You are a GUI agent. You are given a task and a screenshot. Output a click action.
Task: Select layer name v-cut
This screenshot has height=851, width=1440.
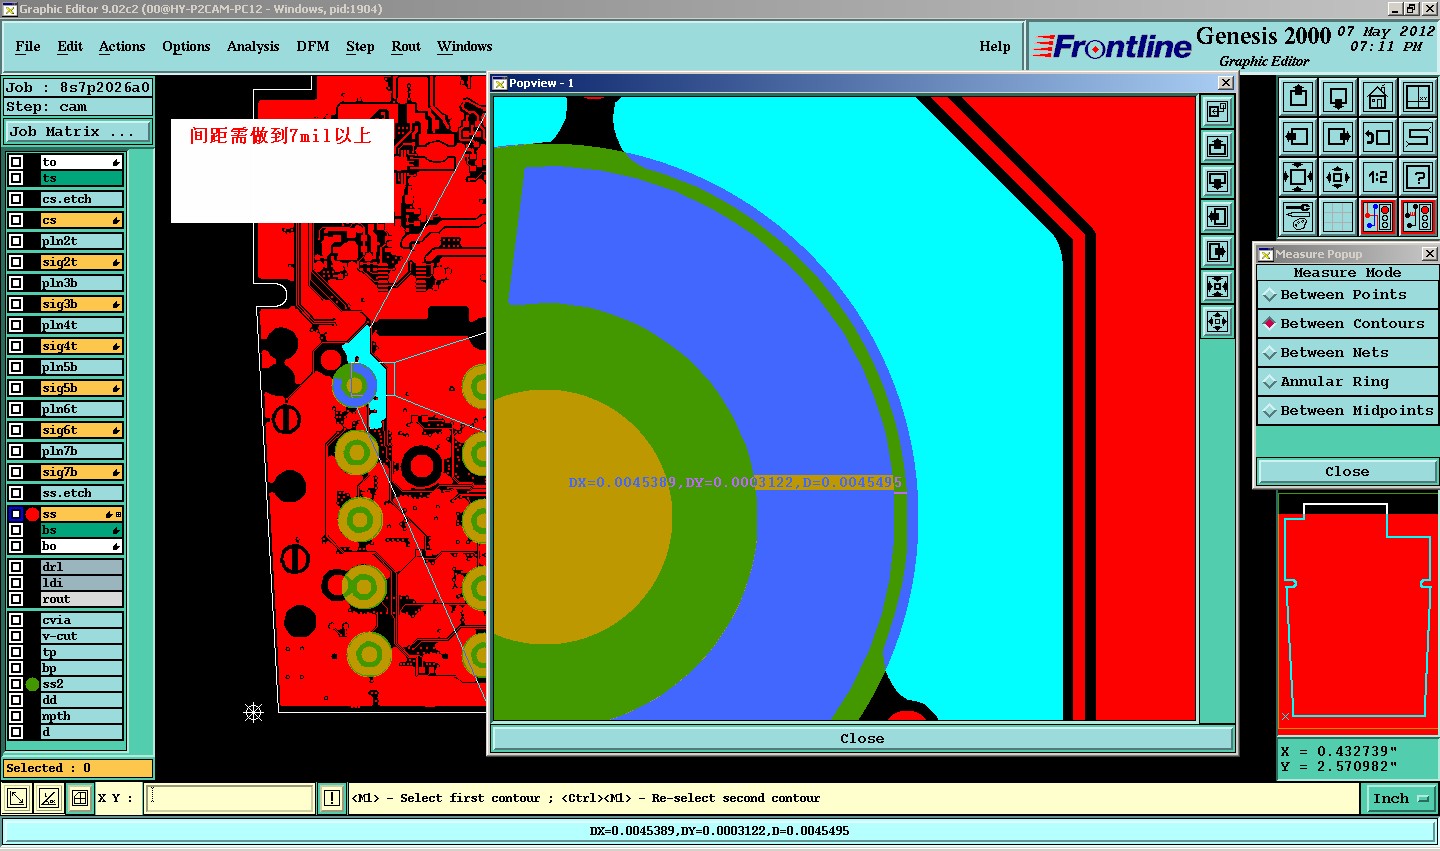tap(81, 636)
